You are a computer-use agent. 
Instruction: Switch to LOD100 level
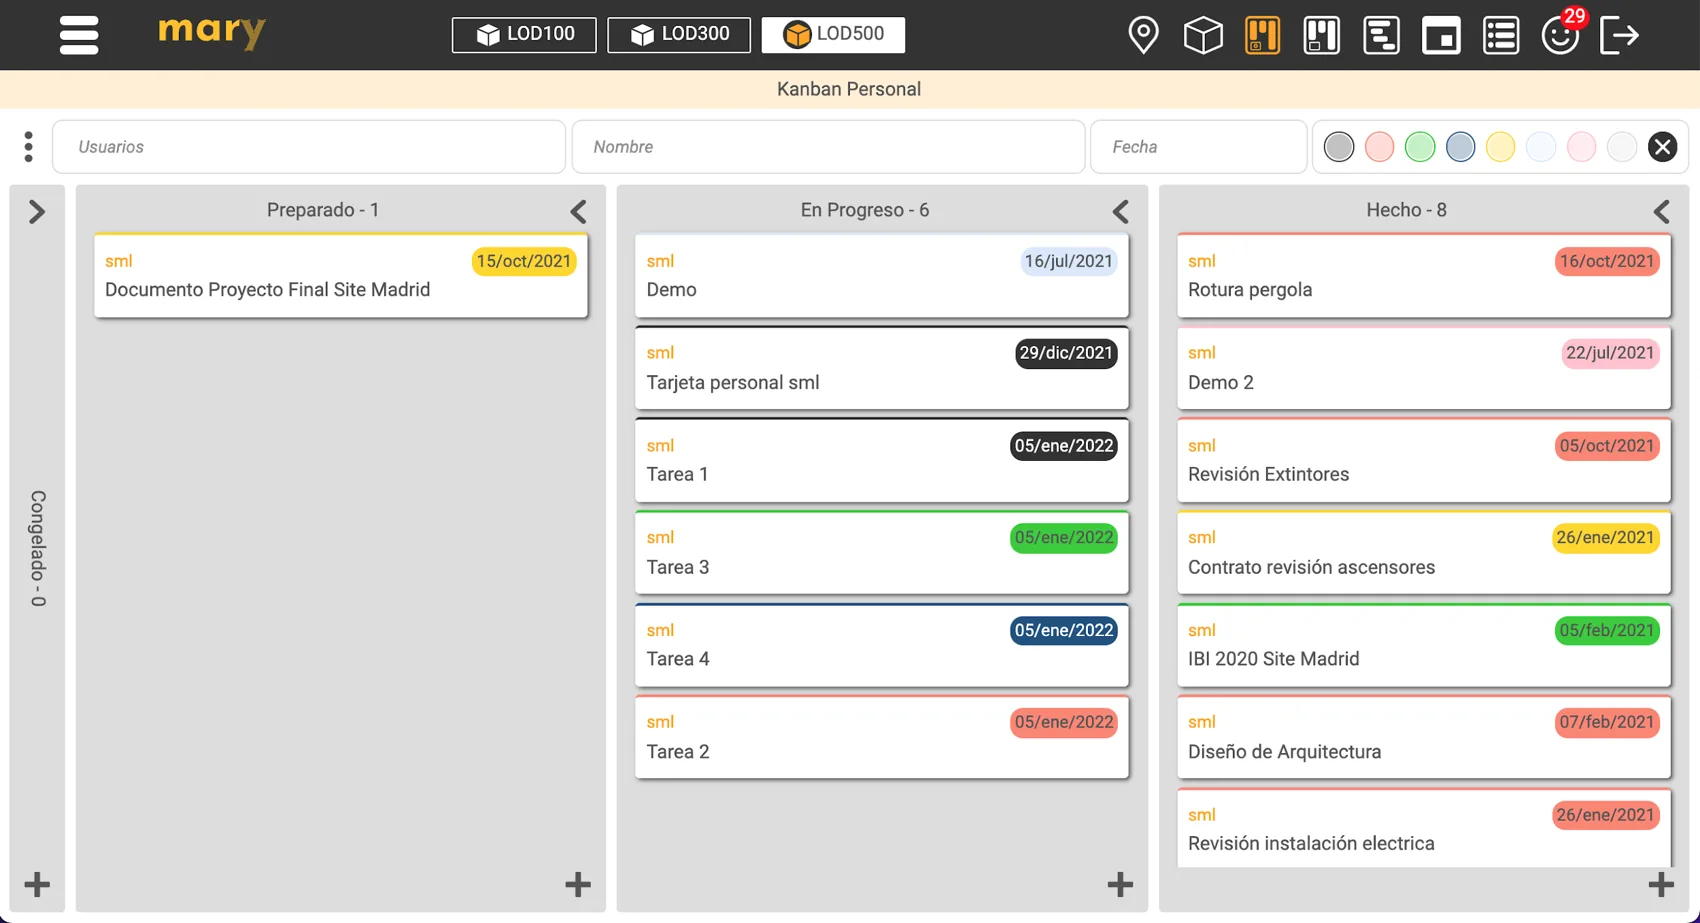click(x=524, y=34)
